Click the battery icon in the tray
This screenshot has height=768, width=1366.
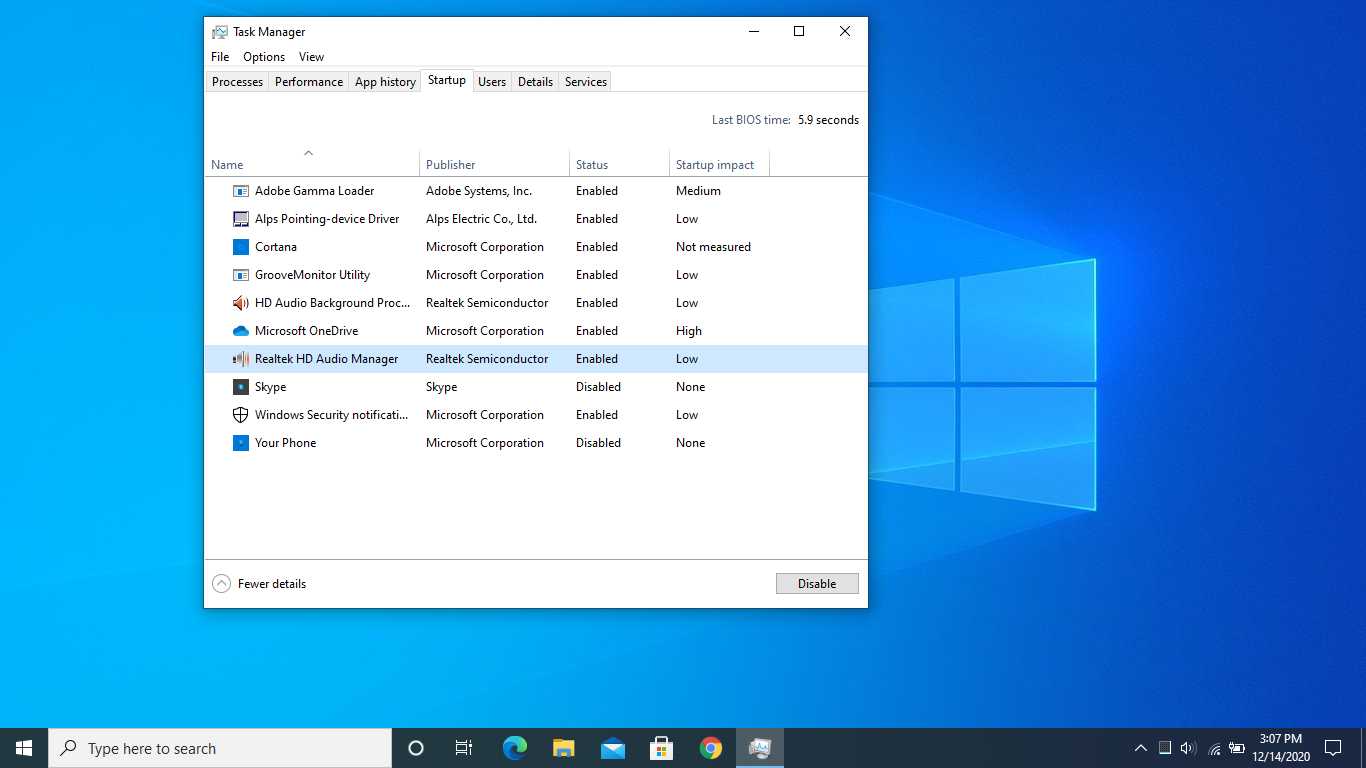click(1237, 748)
